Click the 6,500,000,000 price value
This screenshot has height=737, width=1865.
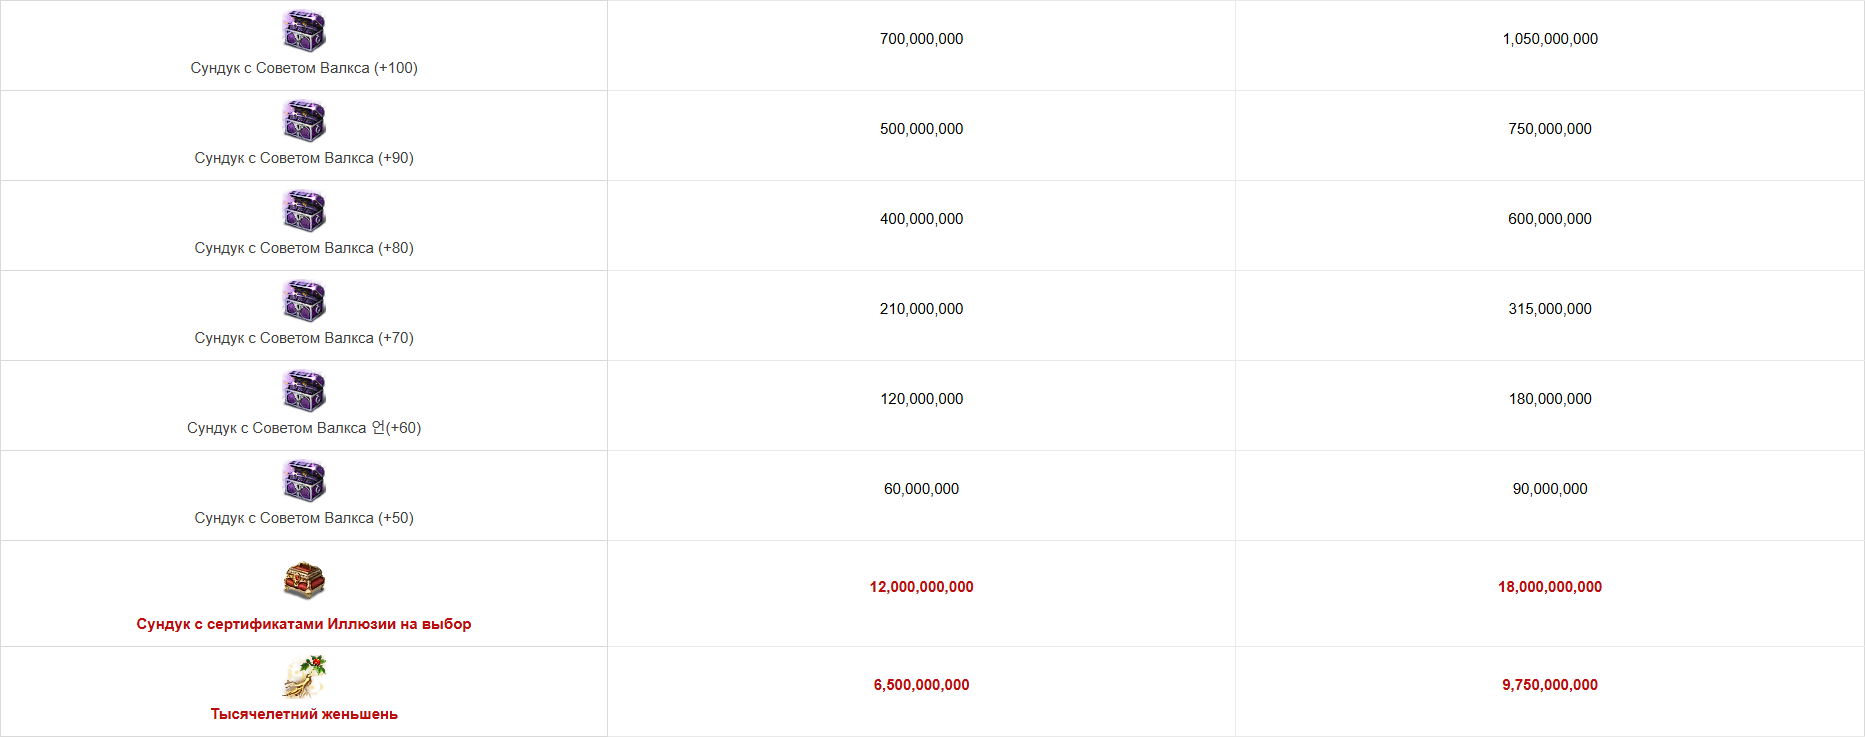tap(921, 685)
